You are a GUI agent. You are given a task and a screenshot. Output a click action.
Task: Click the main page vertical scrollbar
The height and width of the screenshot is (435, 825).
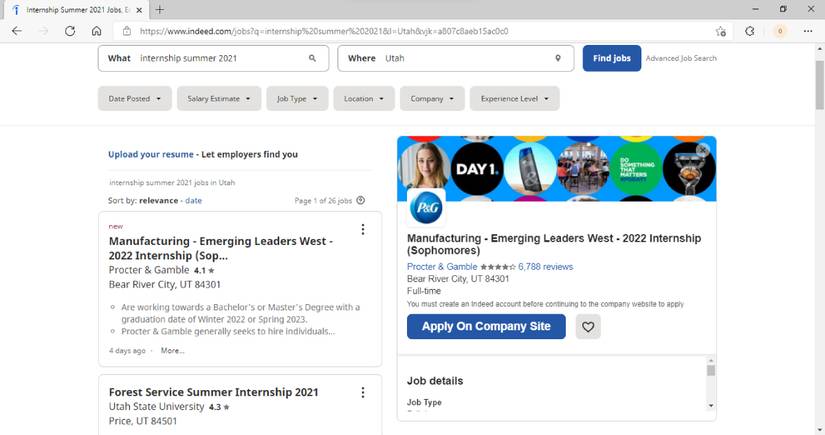[x=820, y=83]
